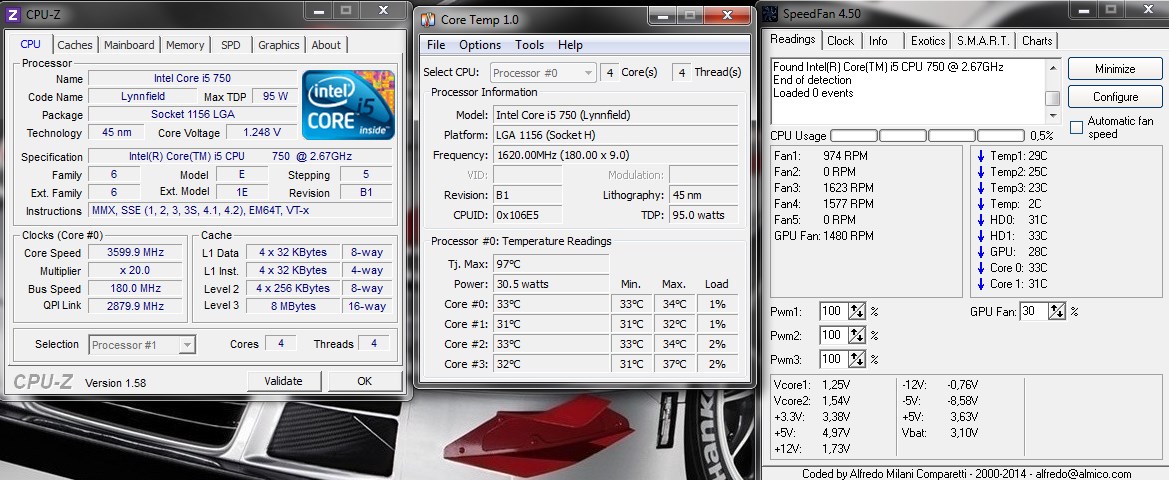The width and height of the screenshot is (1169, 480).
Task: Enable Automatic fan speed checkbox
Action: coord(1077,127)
